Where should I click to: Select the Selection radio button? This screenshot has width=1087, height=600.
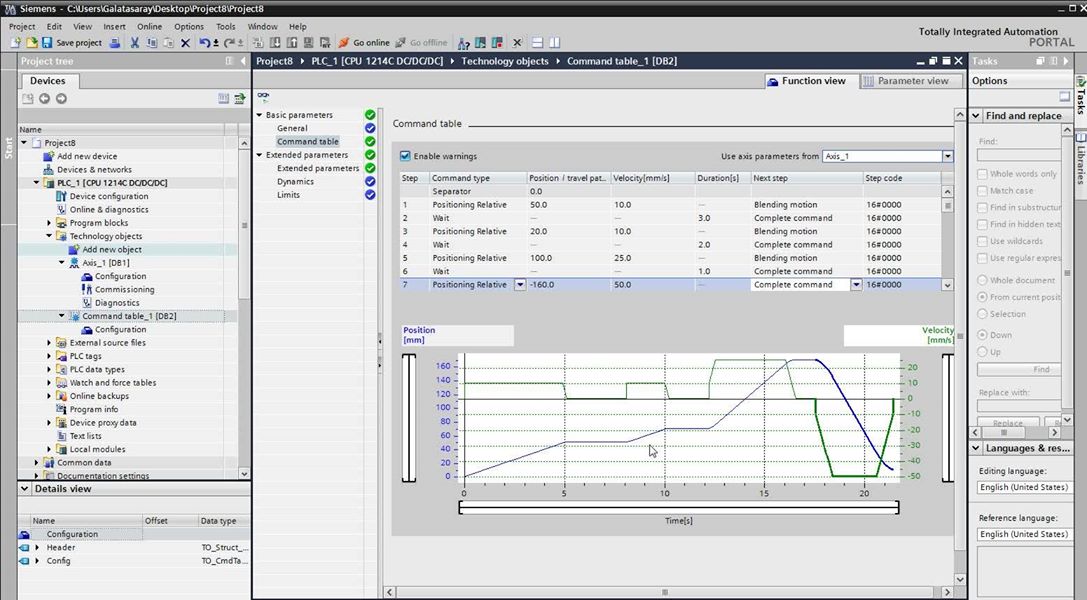pyautogui.click(x=982, y=314)
